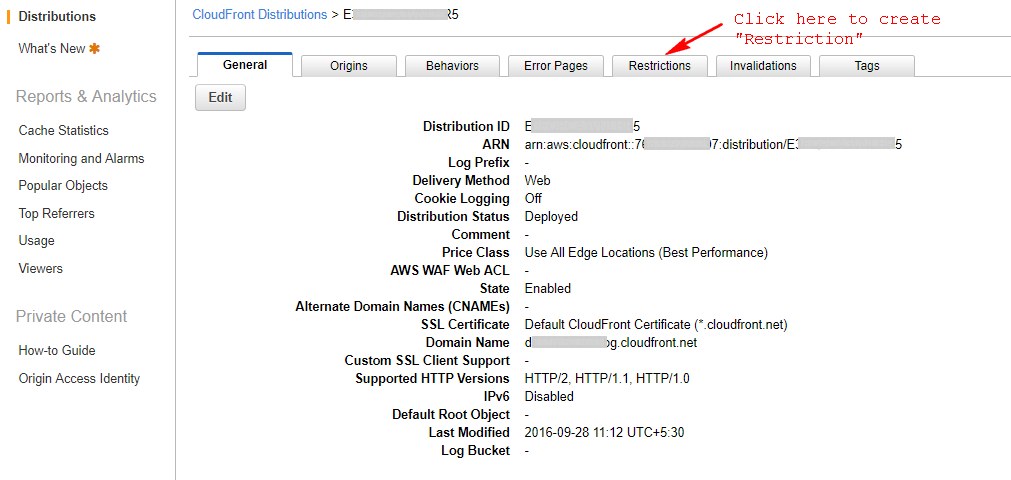
Task: Click the Log Prefix label
Action: coord(479,163)
